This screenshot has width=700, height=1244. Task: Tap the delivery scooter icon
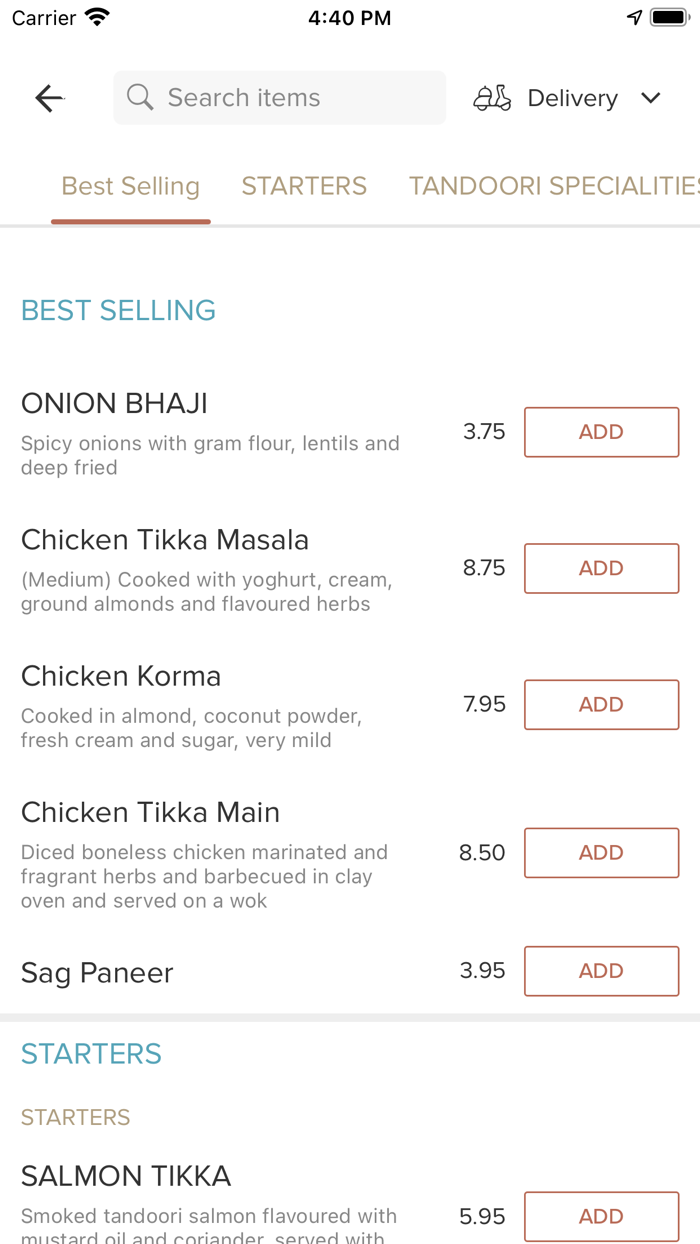point(492,98)
